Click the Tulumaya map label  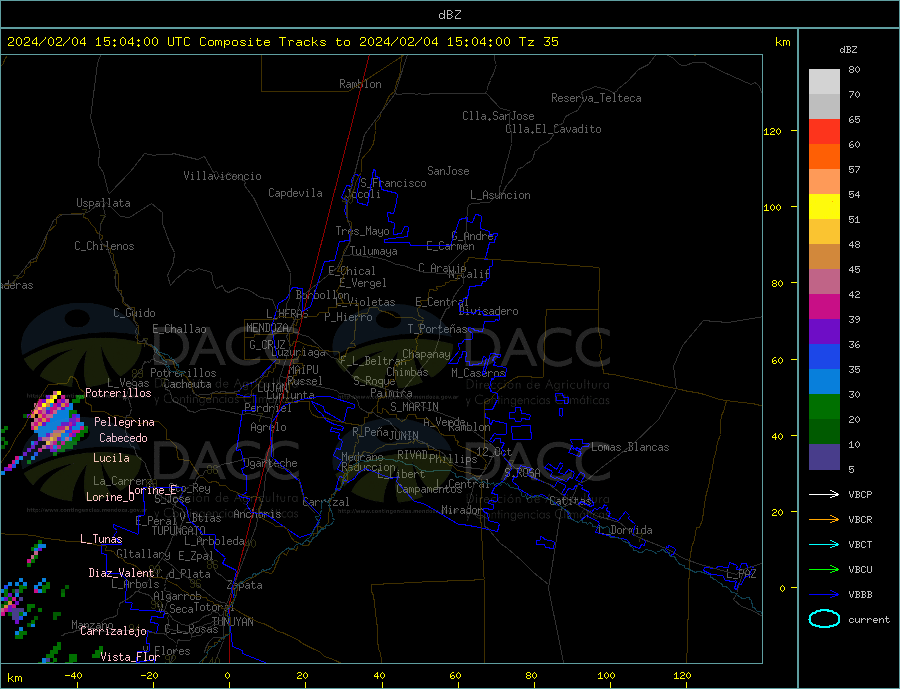(374, 251)
